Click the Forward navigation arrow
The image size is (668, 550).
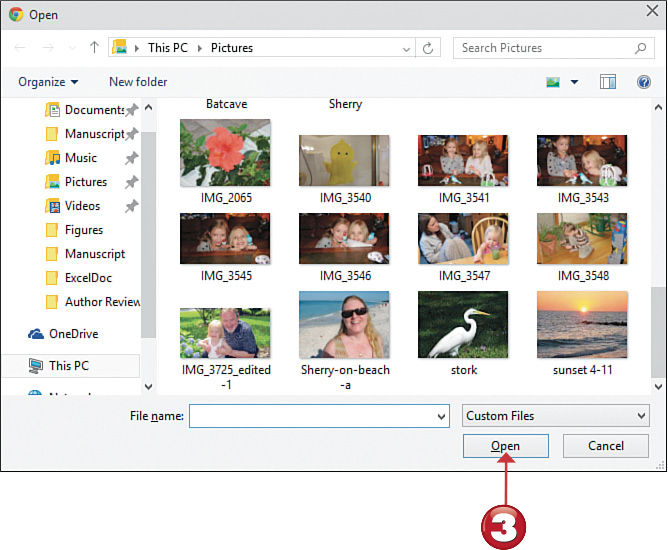point(48,48)
